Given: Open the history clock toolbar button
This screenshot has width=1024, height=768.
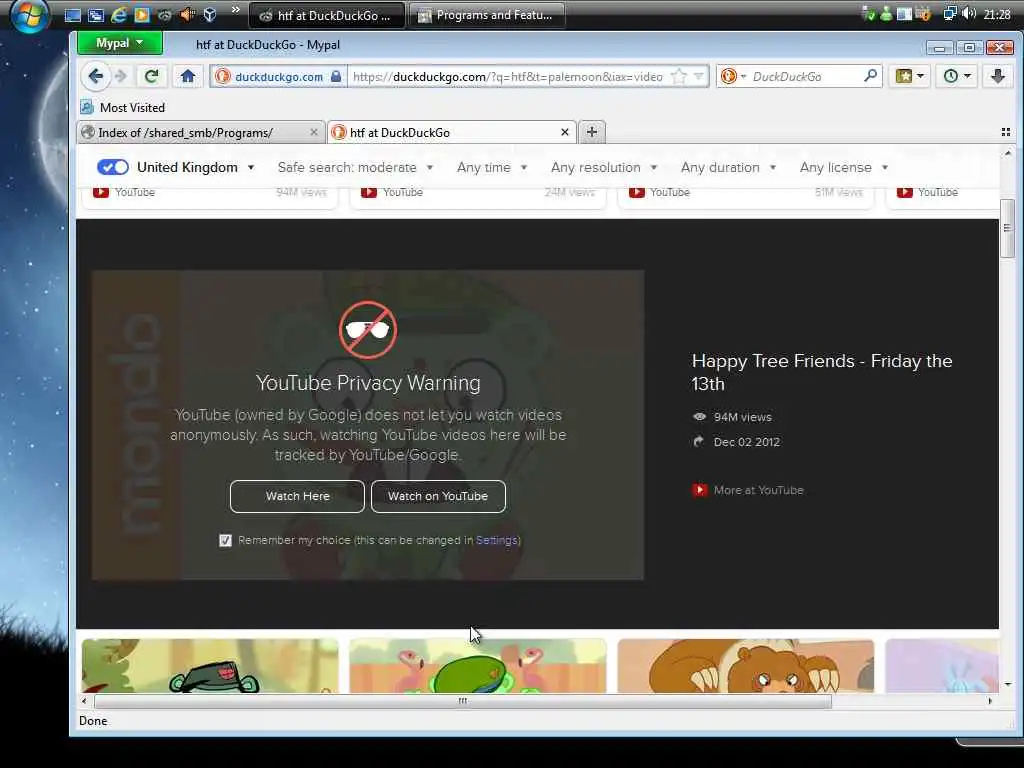Looking at the screenshot, I should [957, 76].
